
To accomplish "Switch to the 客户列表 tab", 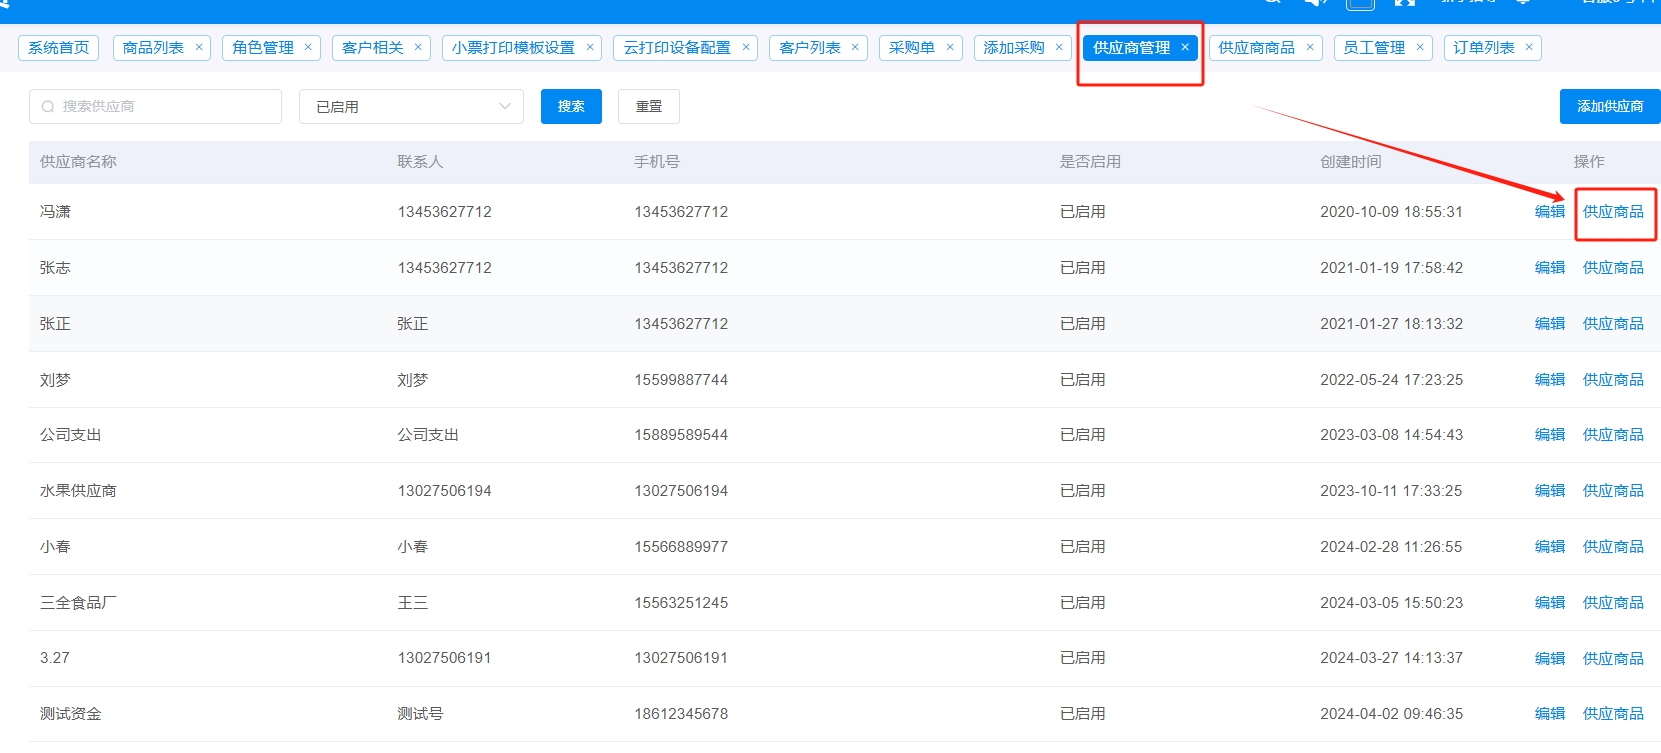I will tap(809, 48).
